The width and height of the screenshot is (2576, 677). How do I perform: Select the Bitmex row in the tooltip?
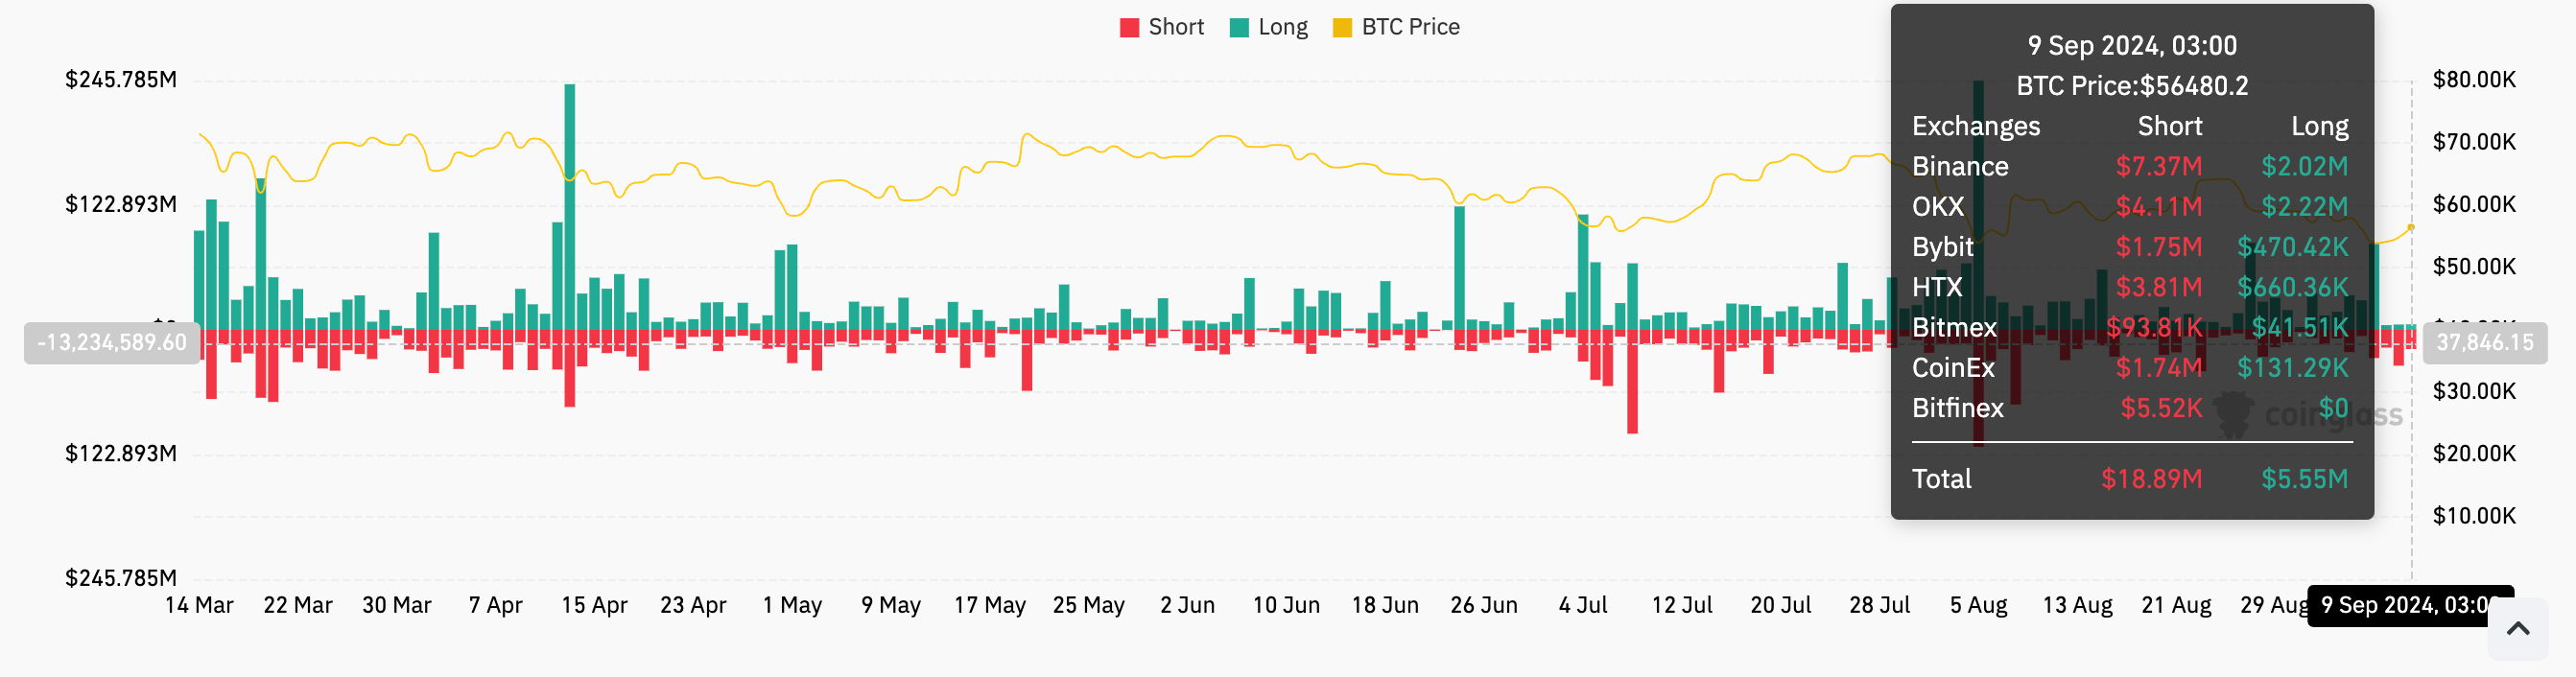2130,327
